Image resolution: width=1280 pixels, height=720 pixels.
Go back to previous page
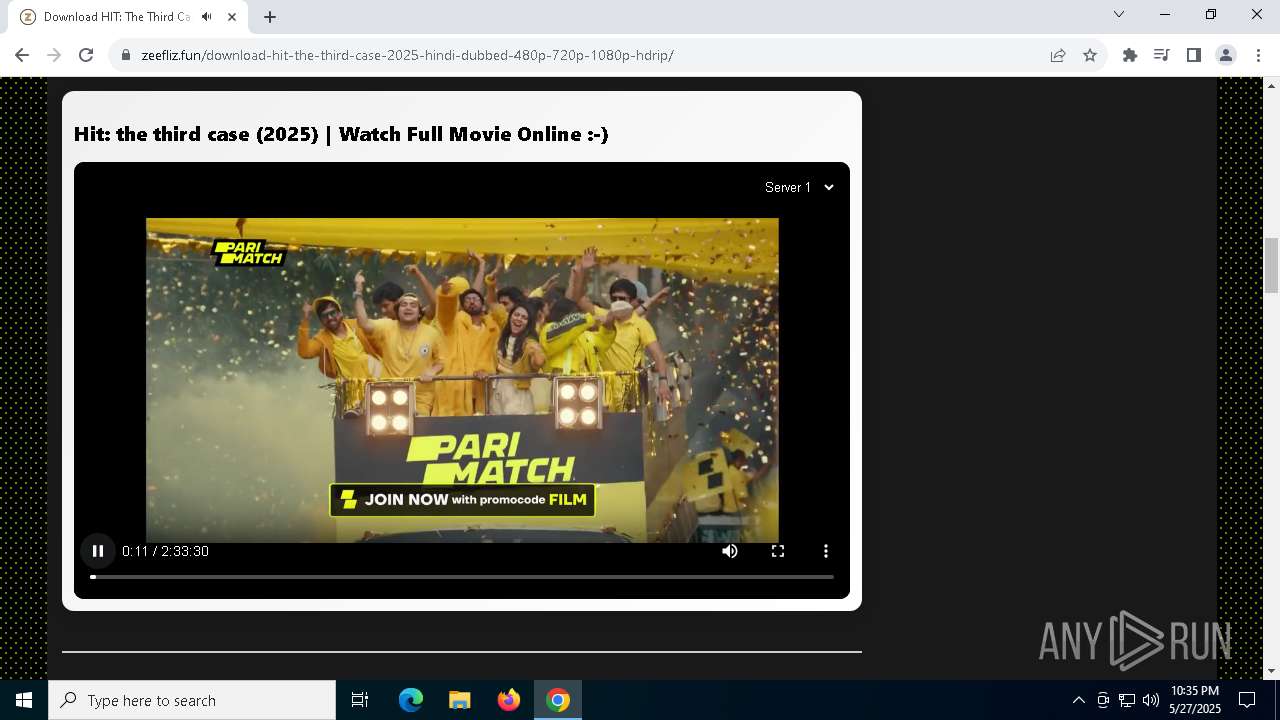point(22,55)
